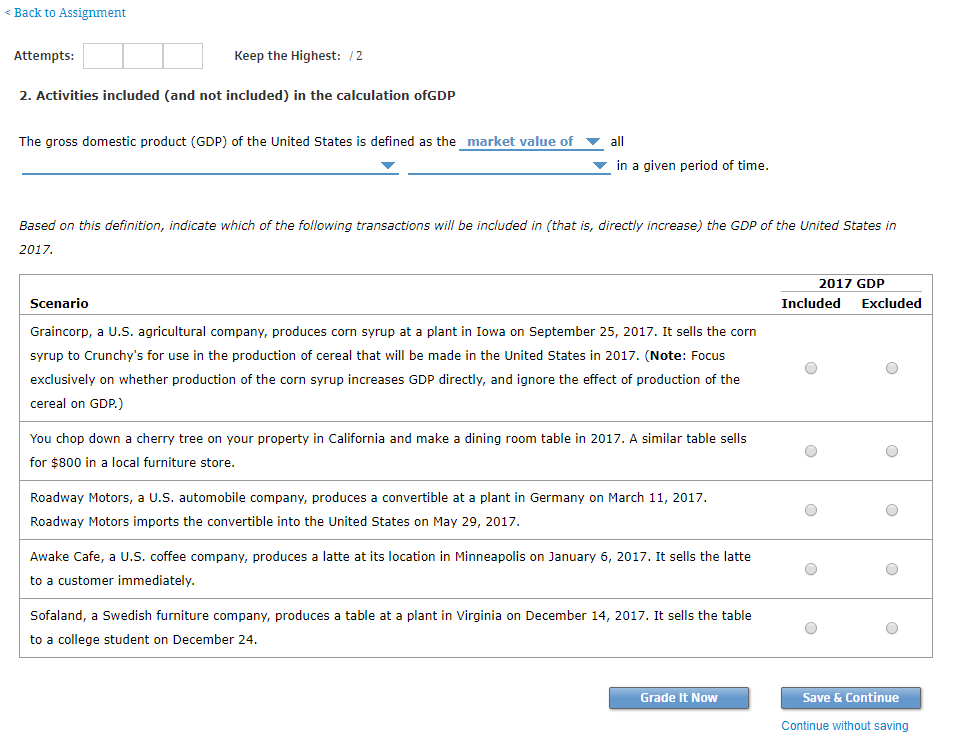Go Back to Assignment
Viewport: 976px width, 752px height.
click(x=67, y=13)
